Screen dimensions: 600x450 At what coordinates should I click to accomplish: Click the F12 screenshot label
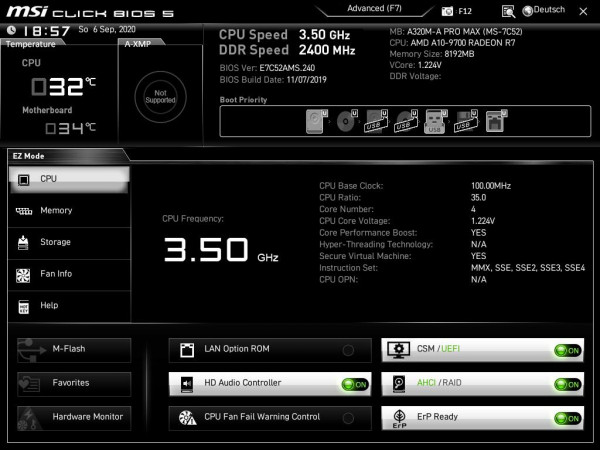pos(465,11)
